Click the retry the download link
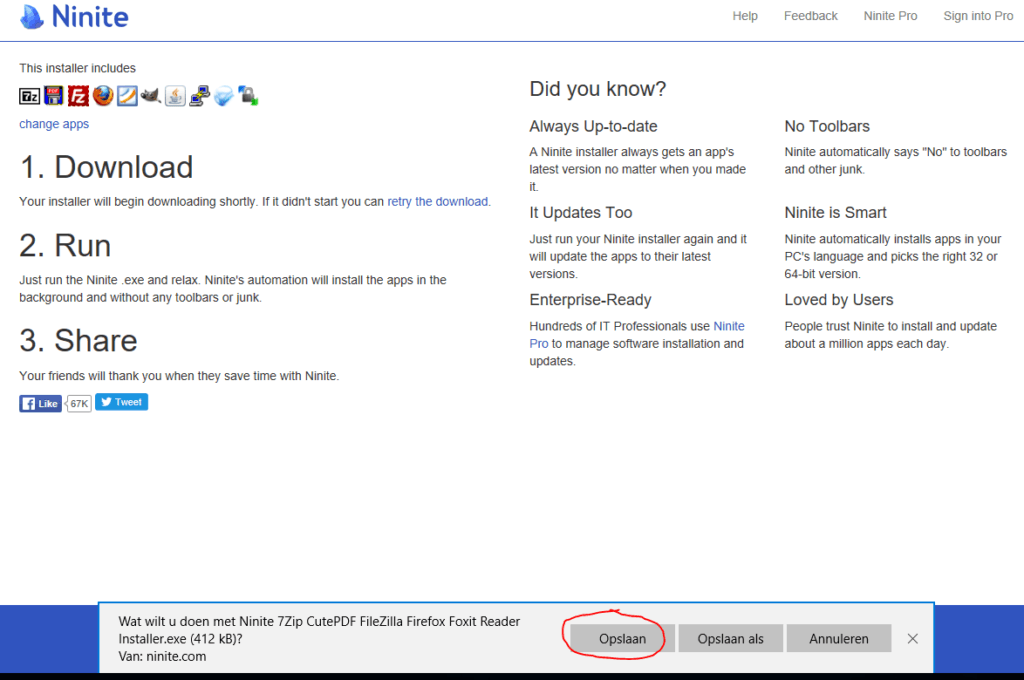 click(x=438, y=201)
